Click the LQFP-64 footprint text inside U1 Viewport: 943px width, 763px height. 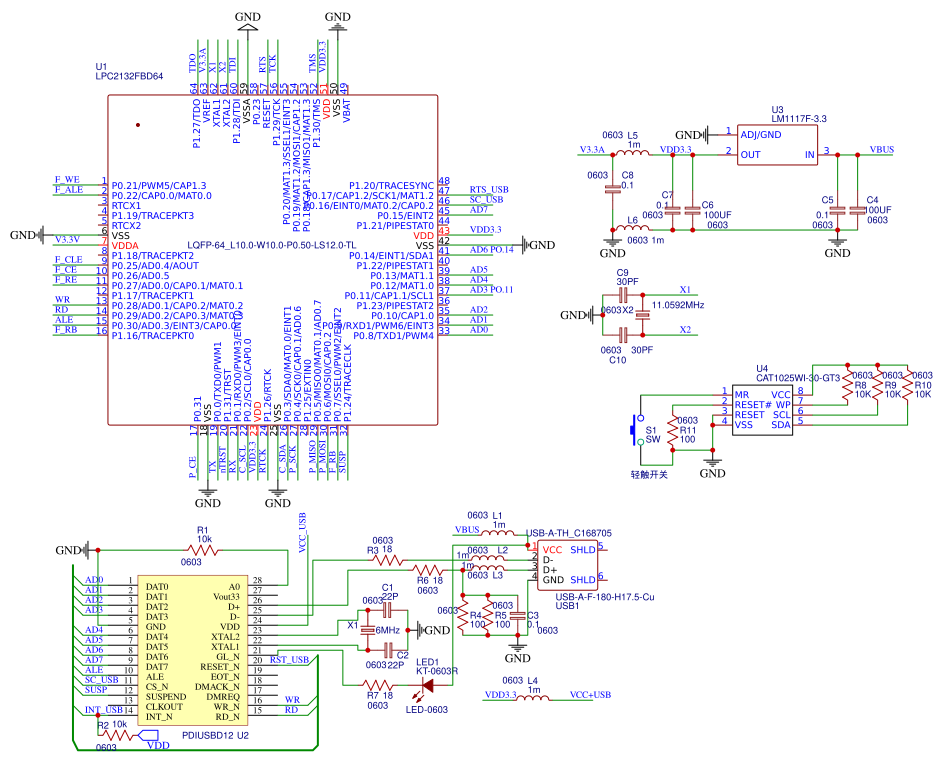point(271,245)
